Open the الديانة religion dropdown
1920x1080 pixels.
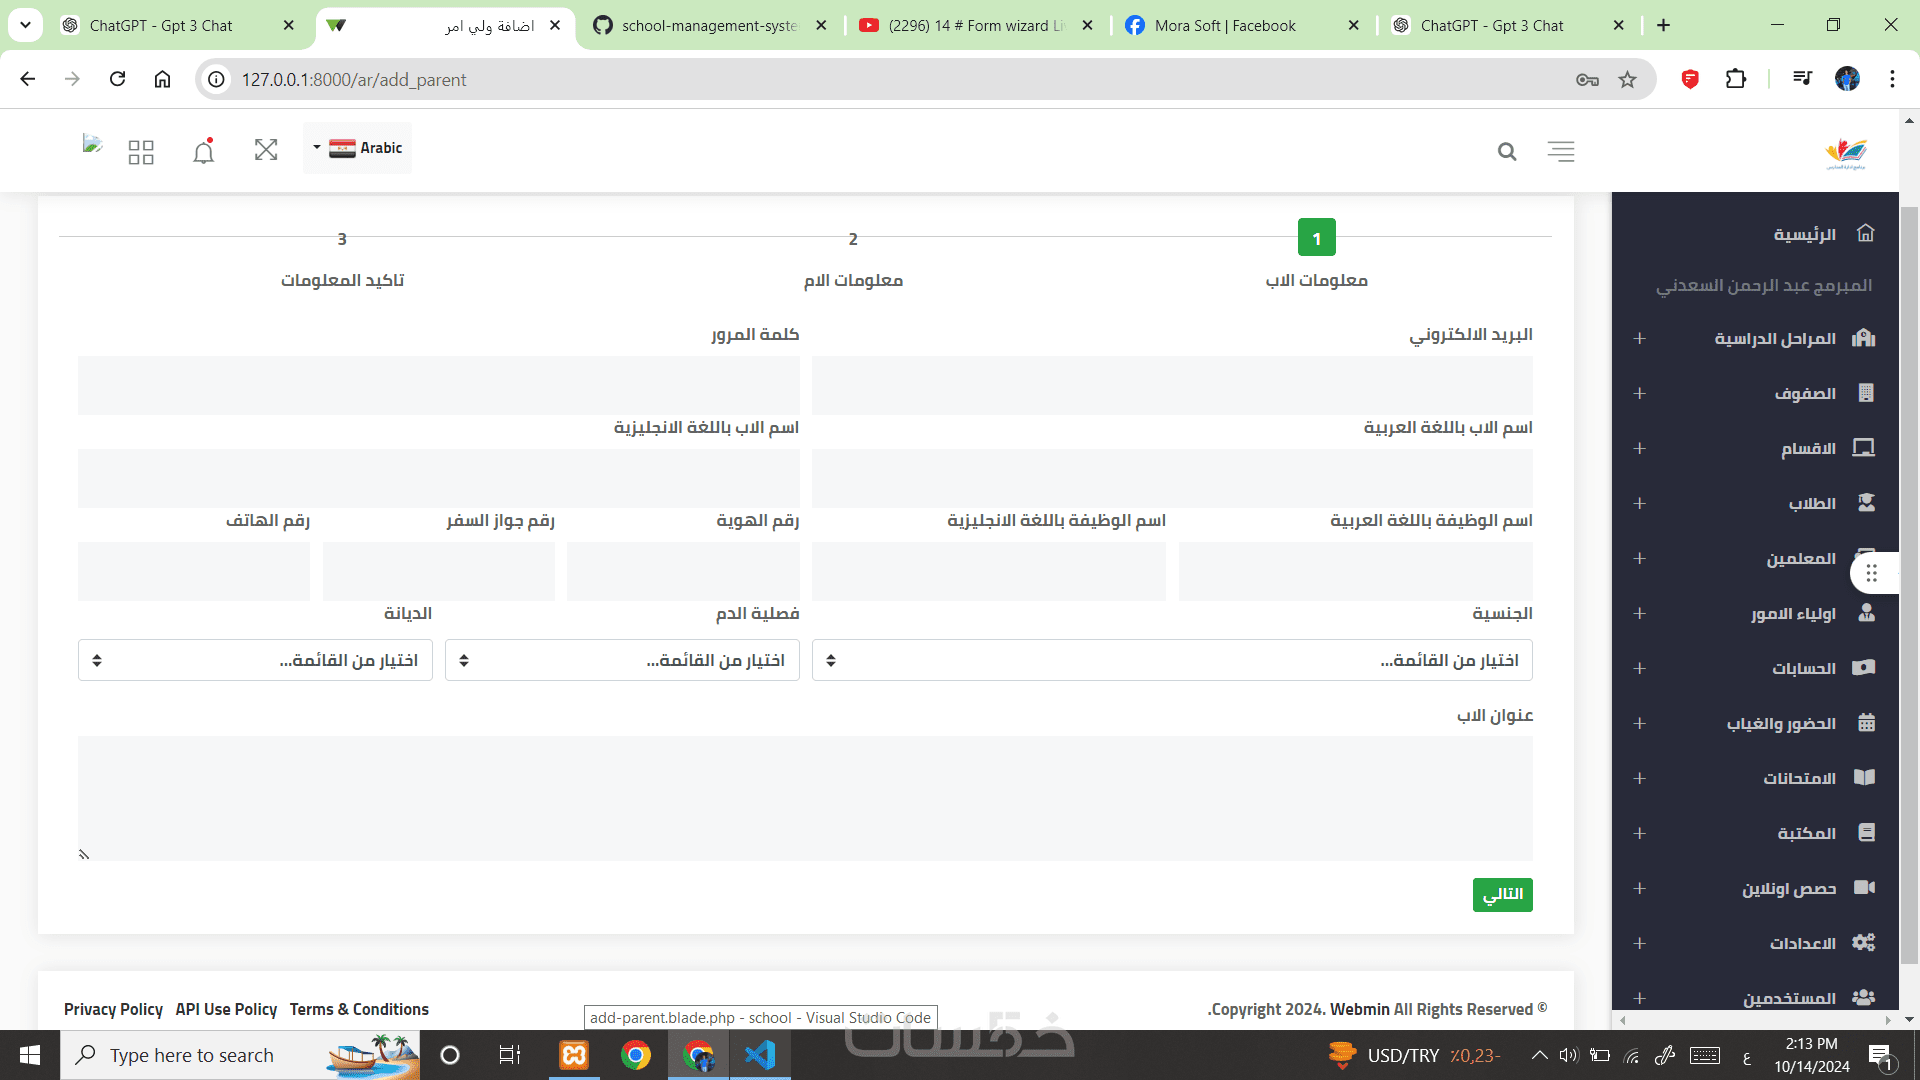point(255,660)
